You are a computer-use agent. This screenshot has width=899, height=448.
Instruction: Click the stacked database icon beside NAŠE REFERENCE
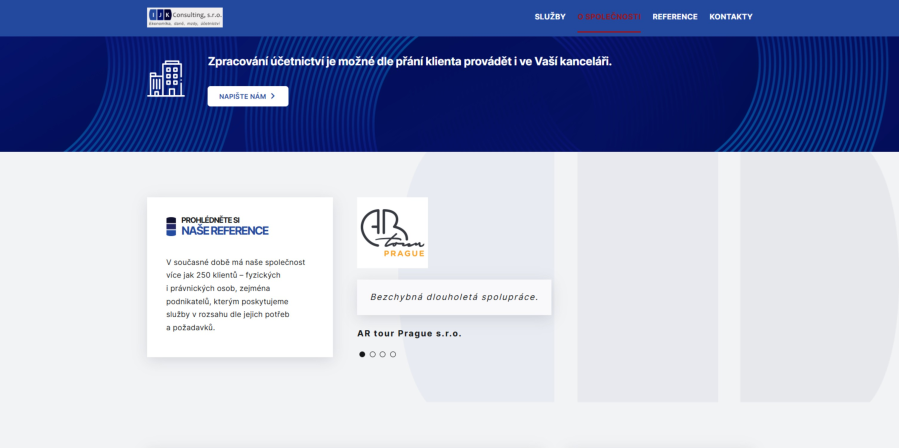click(171, 227)
